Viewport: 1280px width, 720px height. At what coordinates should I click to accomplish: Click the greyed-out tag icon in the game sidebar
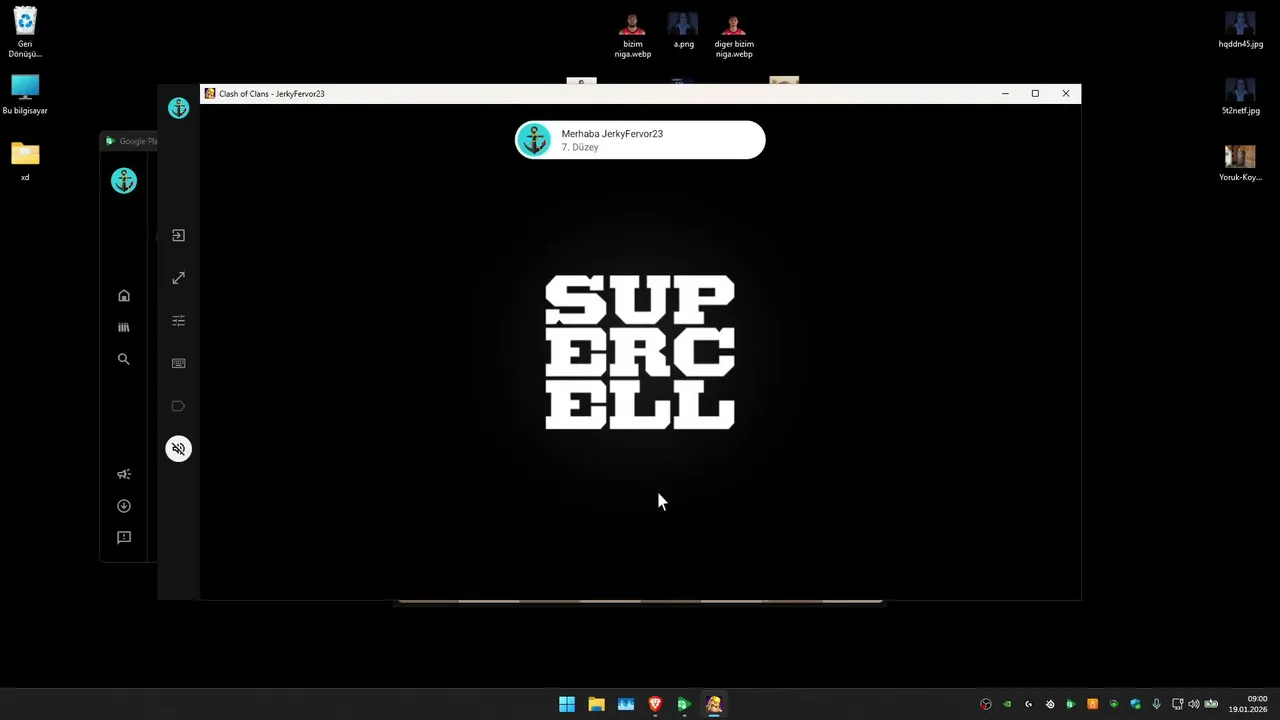pyautogui.click(x=178, y=406)
